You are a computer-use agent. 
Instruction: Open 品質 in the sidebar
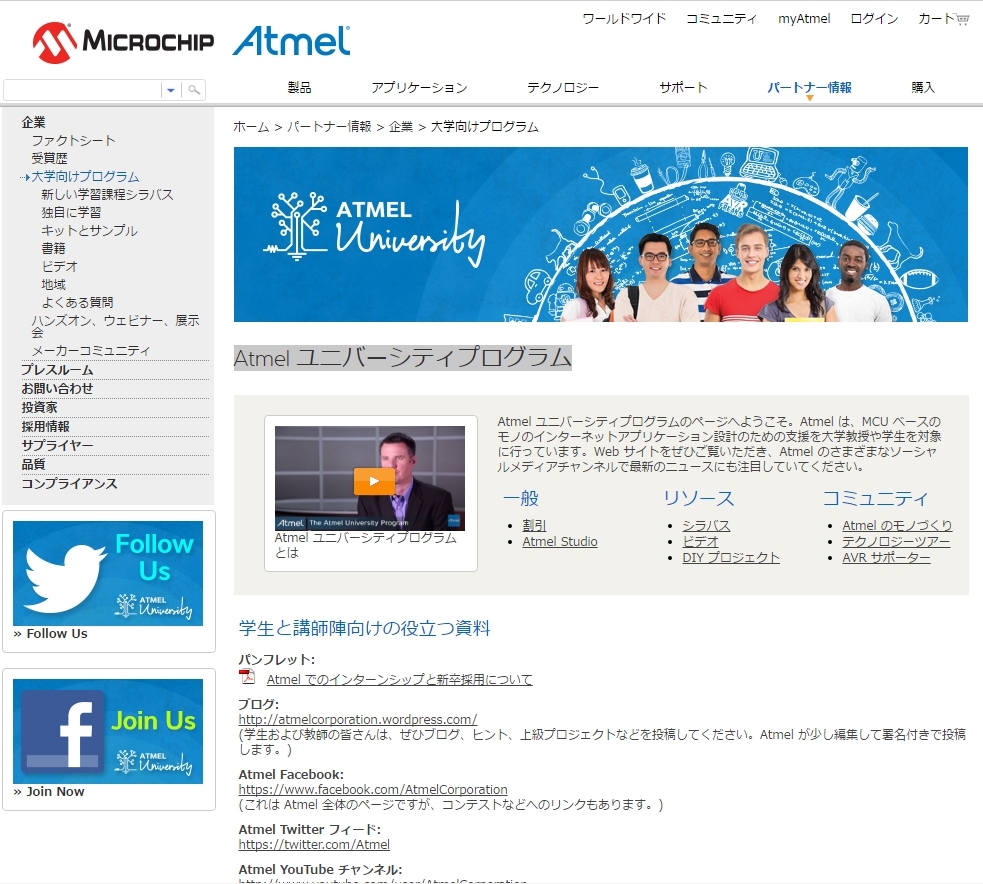(33, 465)
